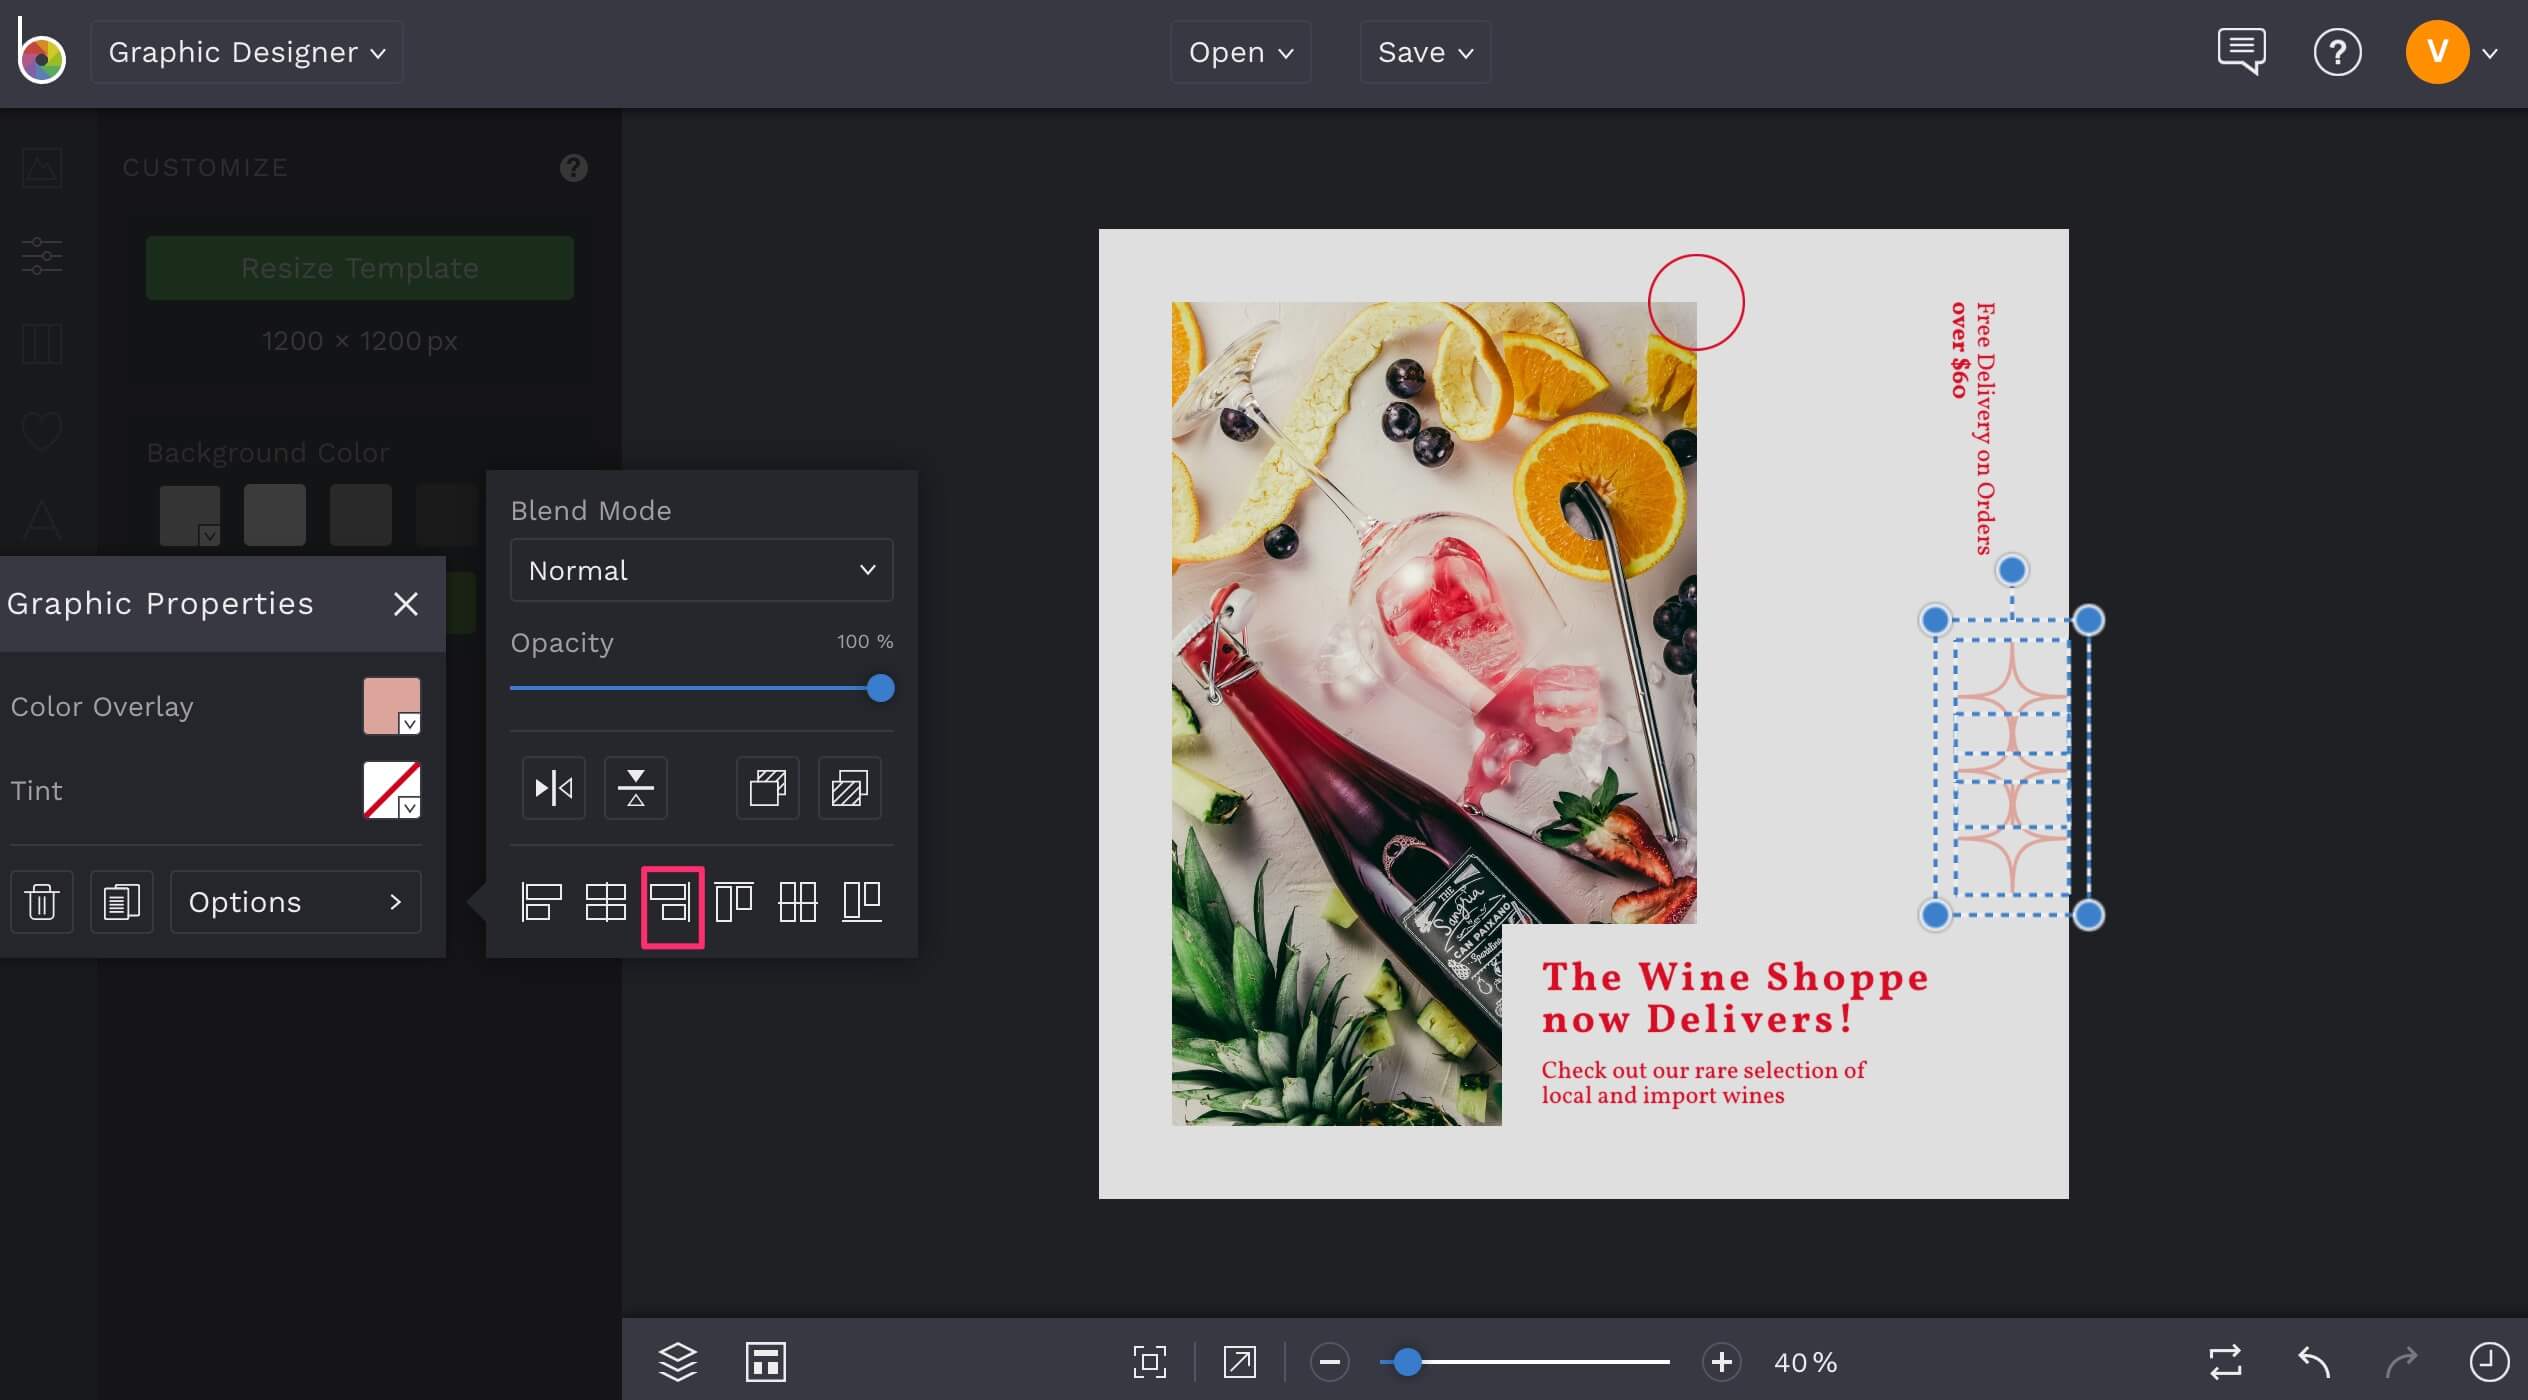Undo the last action
Image resolution: width=2528 pixels, height=1400 pixels.
click(2312, 1361)
